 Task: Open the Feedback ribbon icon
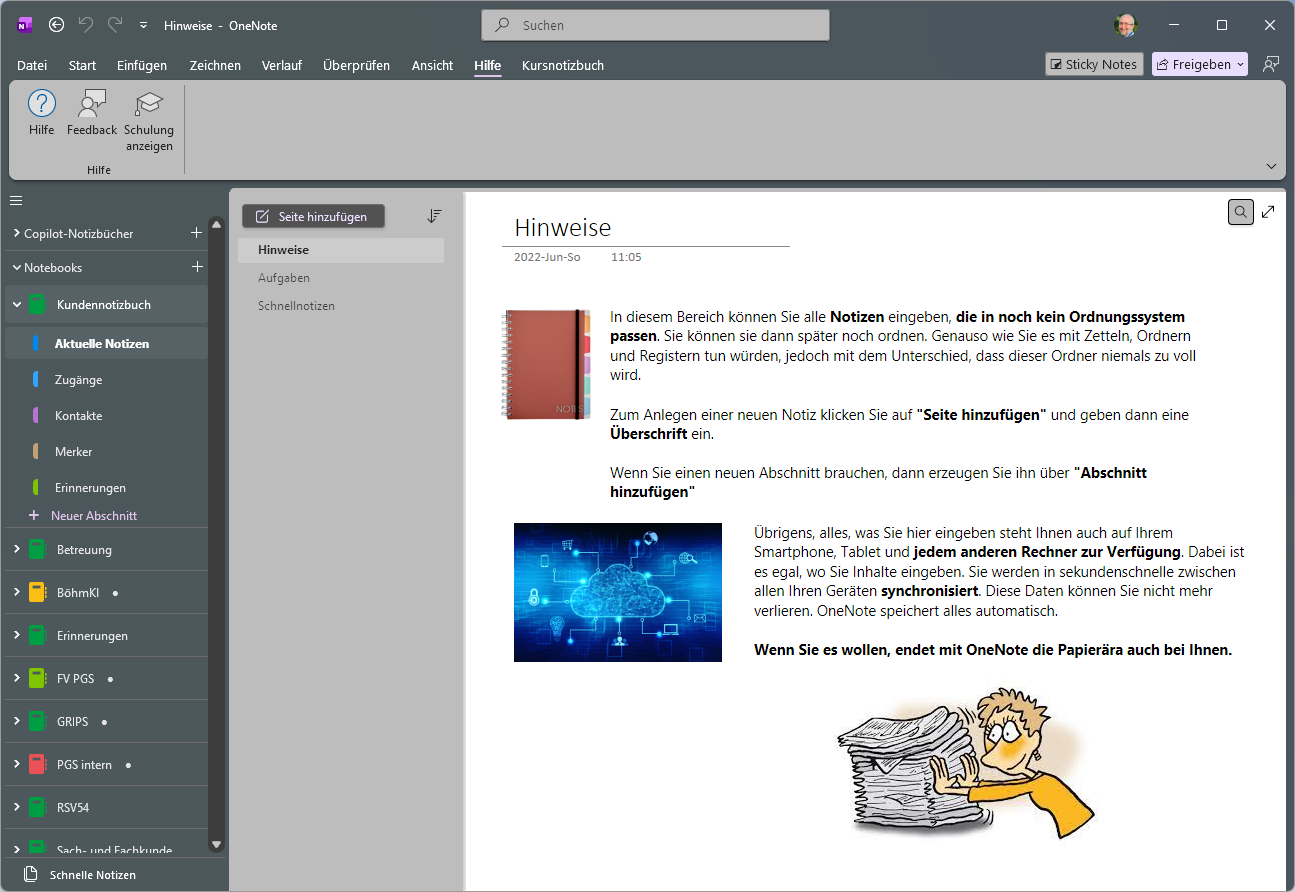[x=92, y=104]
